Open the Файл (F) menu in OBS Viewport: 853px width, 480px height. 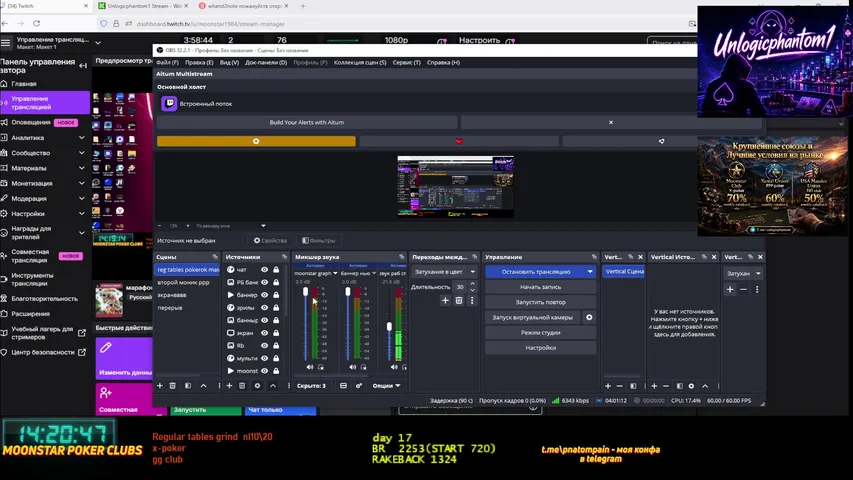pos(167,63)
